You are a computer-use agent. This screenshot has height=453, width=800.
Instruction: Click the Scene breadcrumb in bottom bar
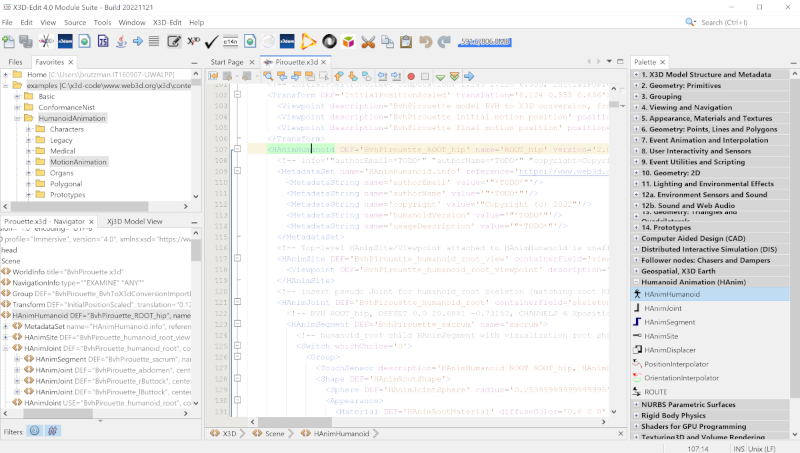click(274, 434)
